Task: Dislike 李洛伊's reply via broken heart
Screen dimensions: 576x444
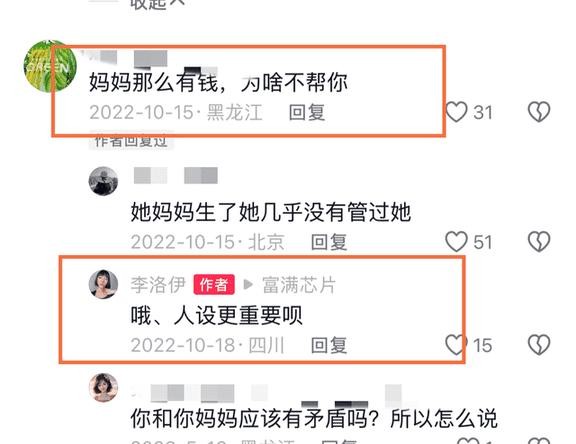Action: pyautogui.click(x=539, y=344)
